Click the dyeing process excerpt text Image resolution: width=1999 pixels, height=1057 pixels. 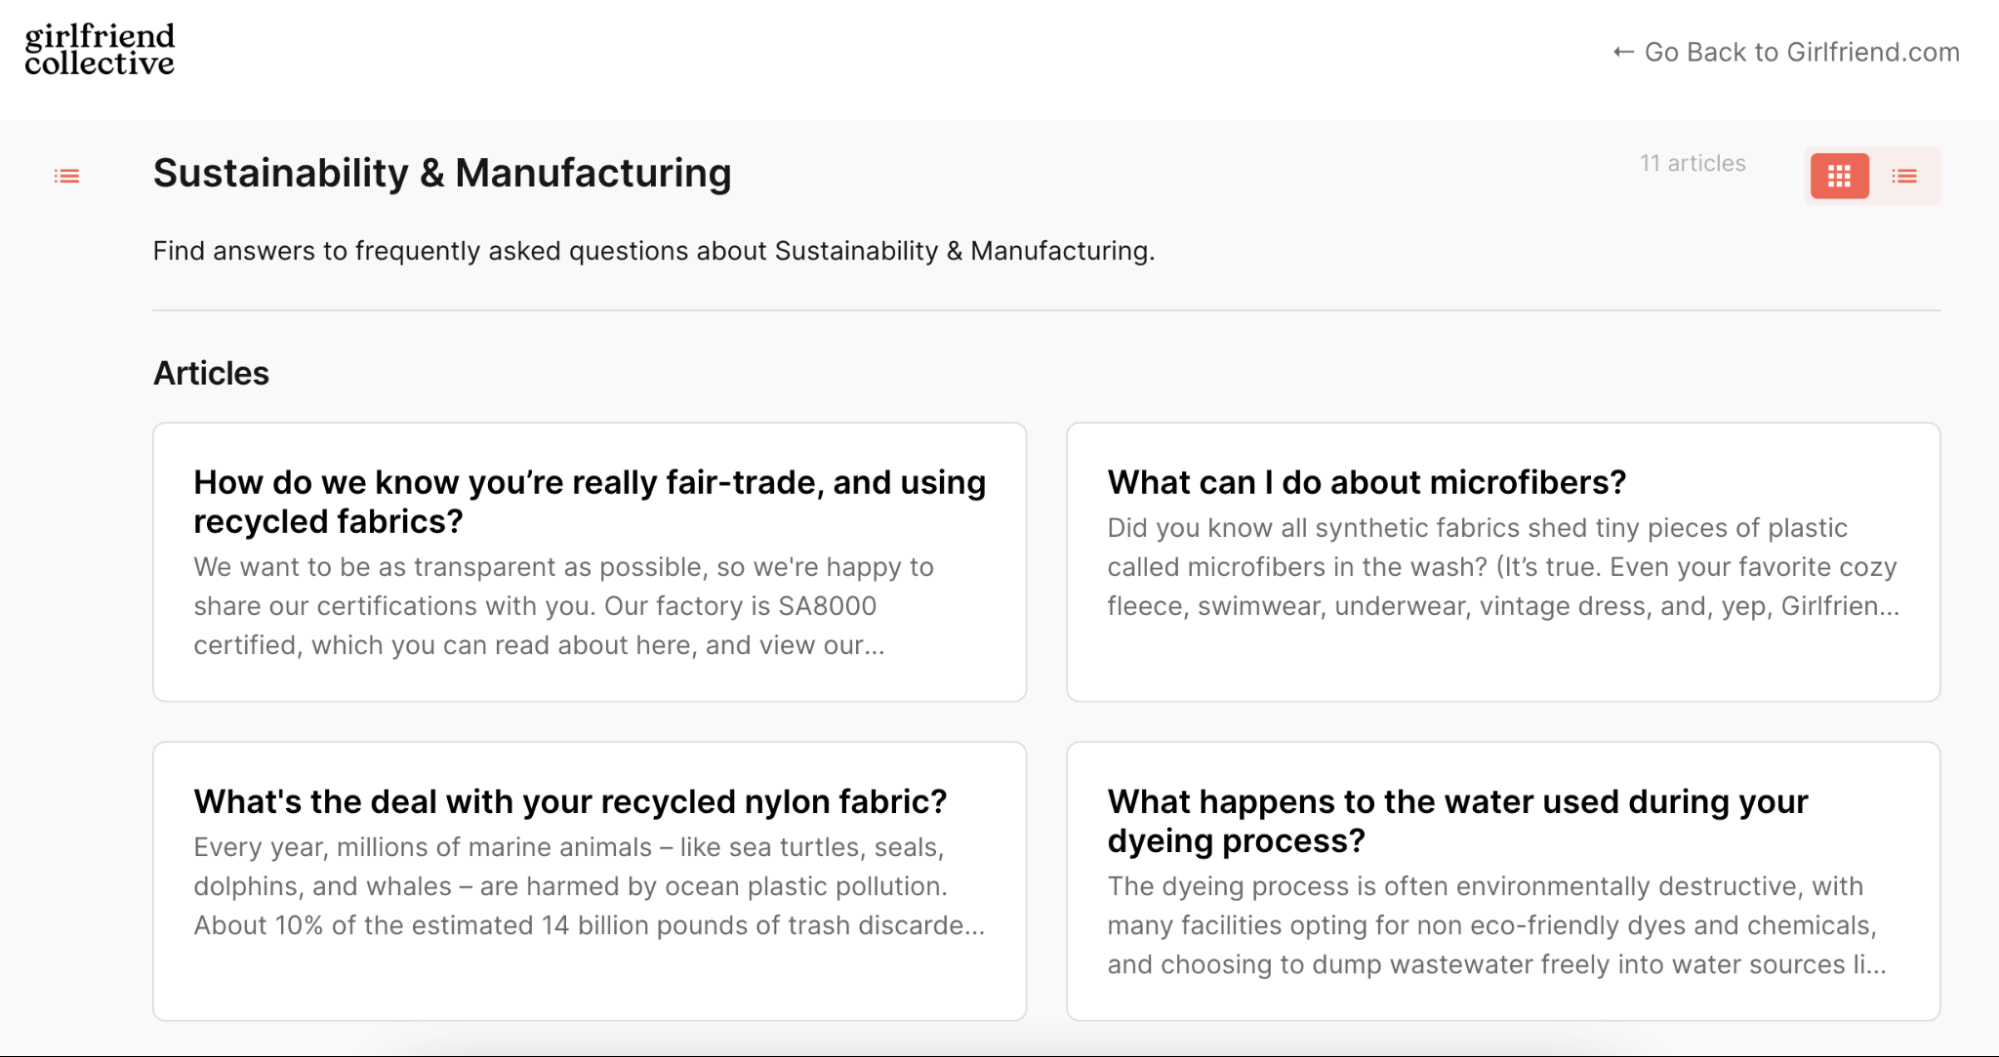coord(1496,925)
